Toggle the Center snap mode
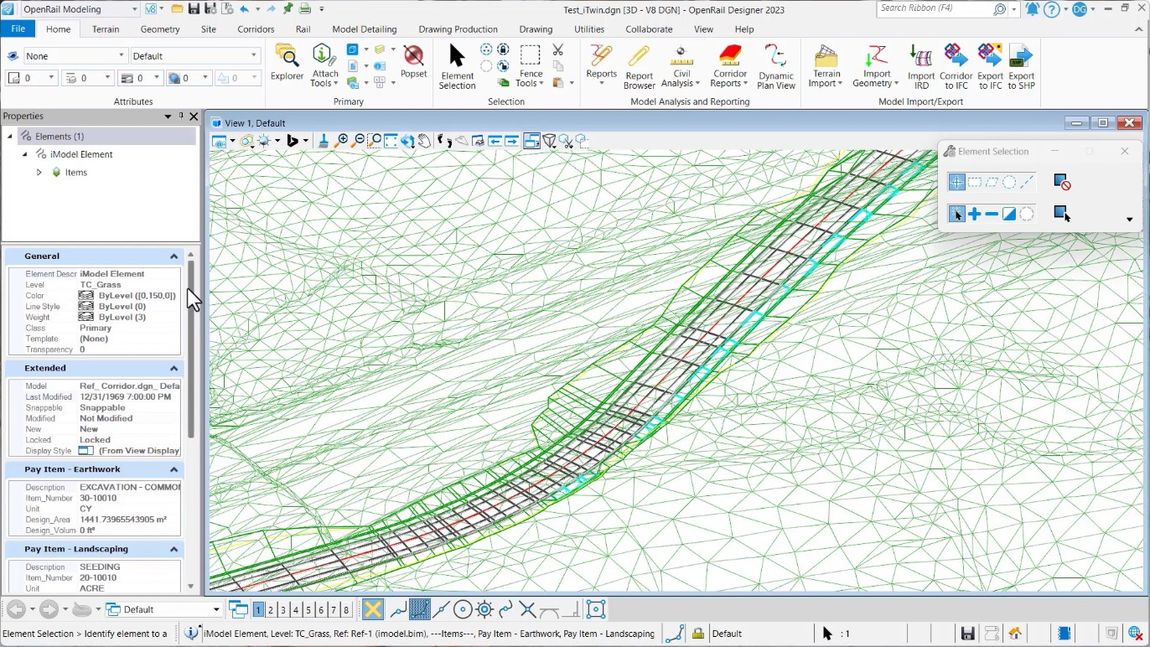Viewport: 1150px width, 647px height. (x=462, y=609)
